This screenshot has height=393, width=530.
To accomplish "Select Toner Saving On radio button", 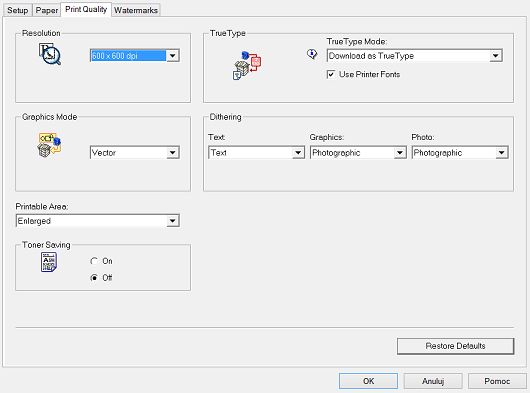I will [x=94, y=261].
